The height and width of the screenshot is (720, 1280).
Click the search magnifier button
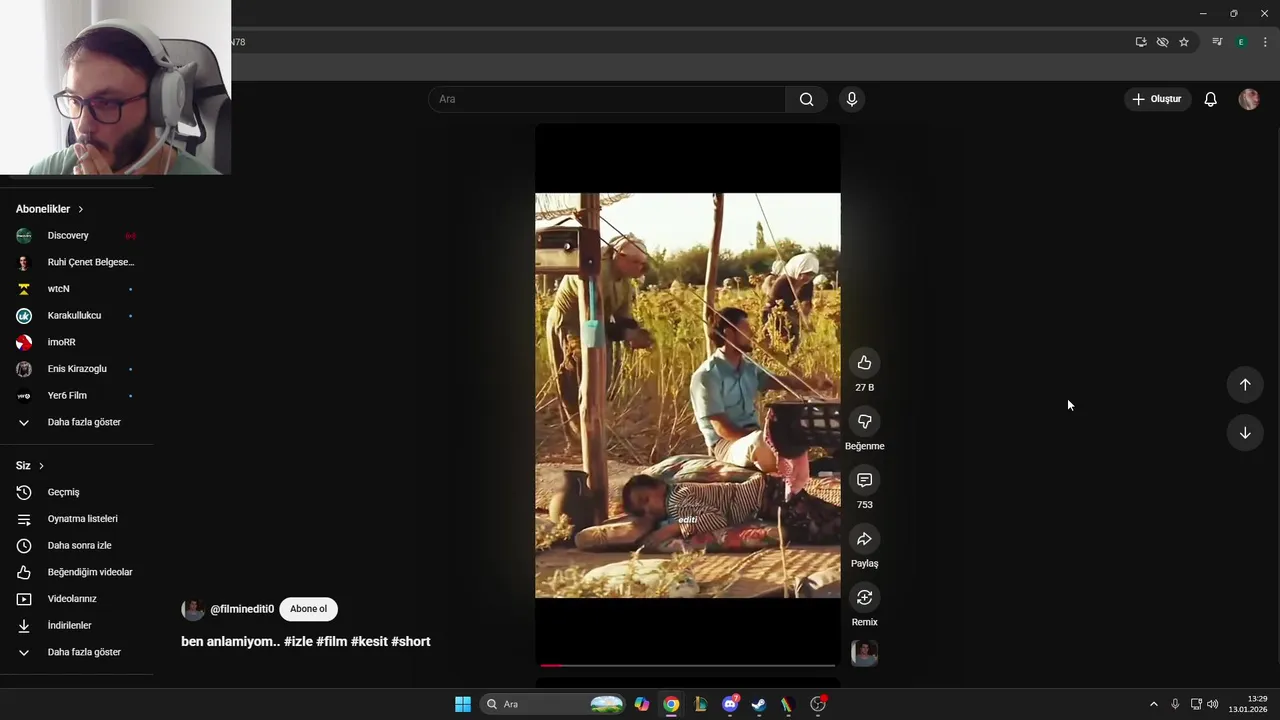click(x=806, y=99)
